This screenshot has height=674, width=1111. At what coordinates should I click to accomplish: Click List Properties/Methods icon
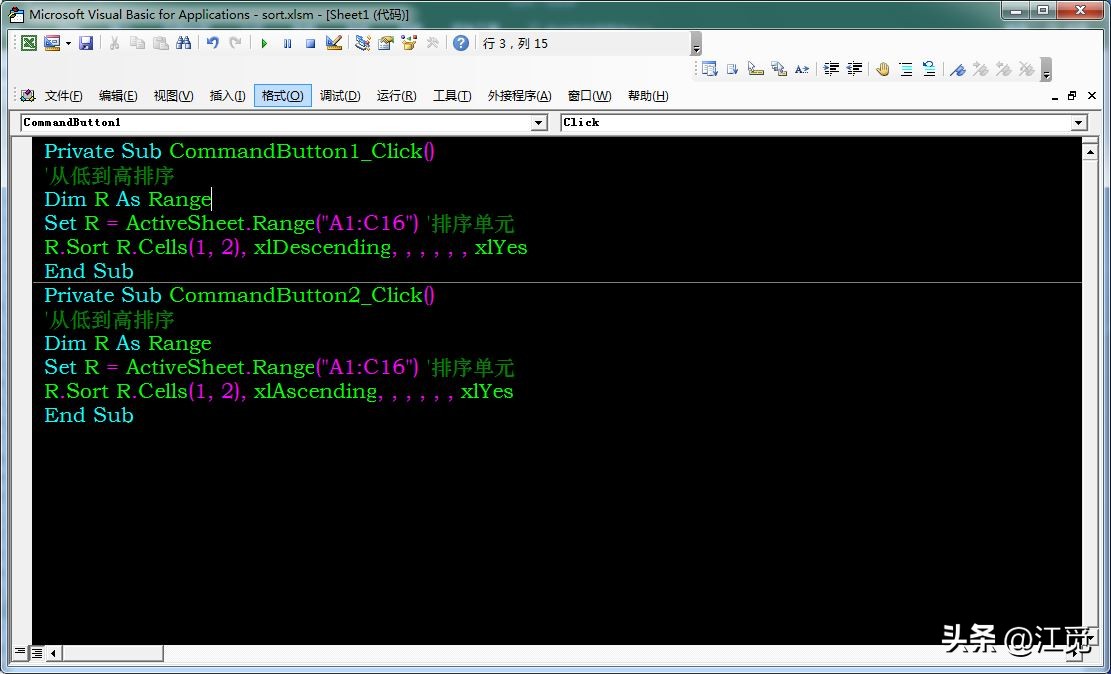pyautogui.click(x=709, y=69)
